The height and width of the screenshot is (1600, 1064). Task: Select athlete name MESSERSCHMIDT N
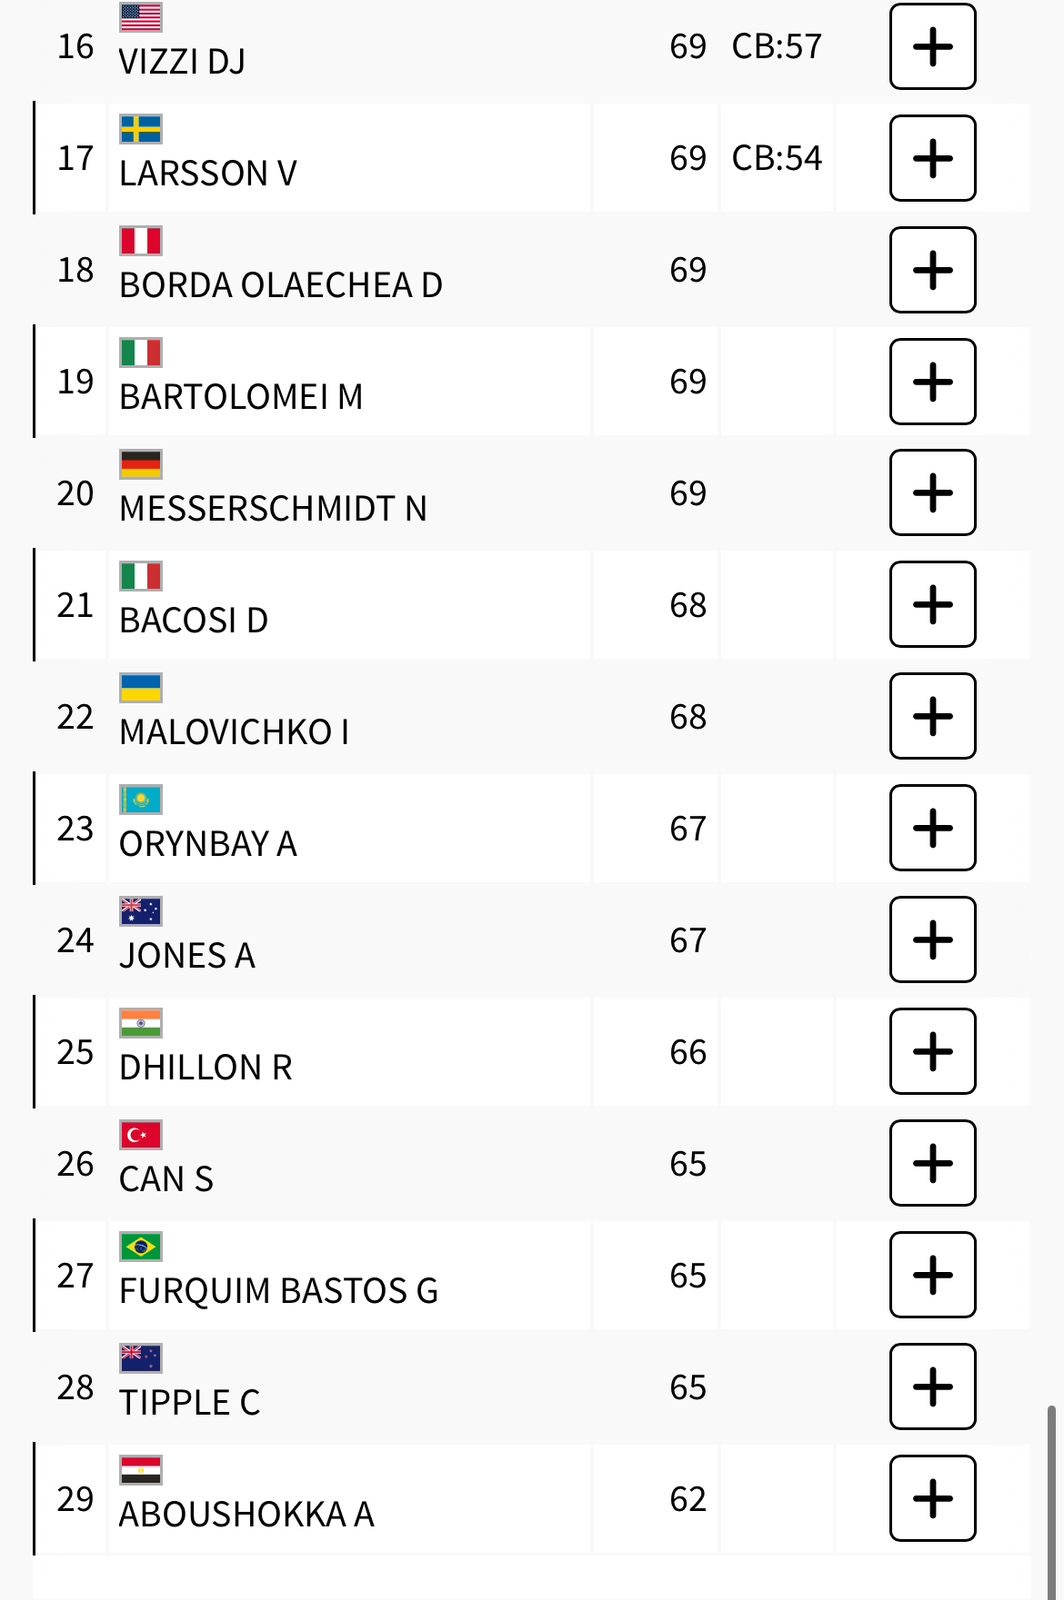273,509
